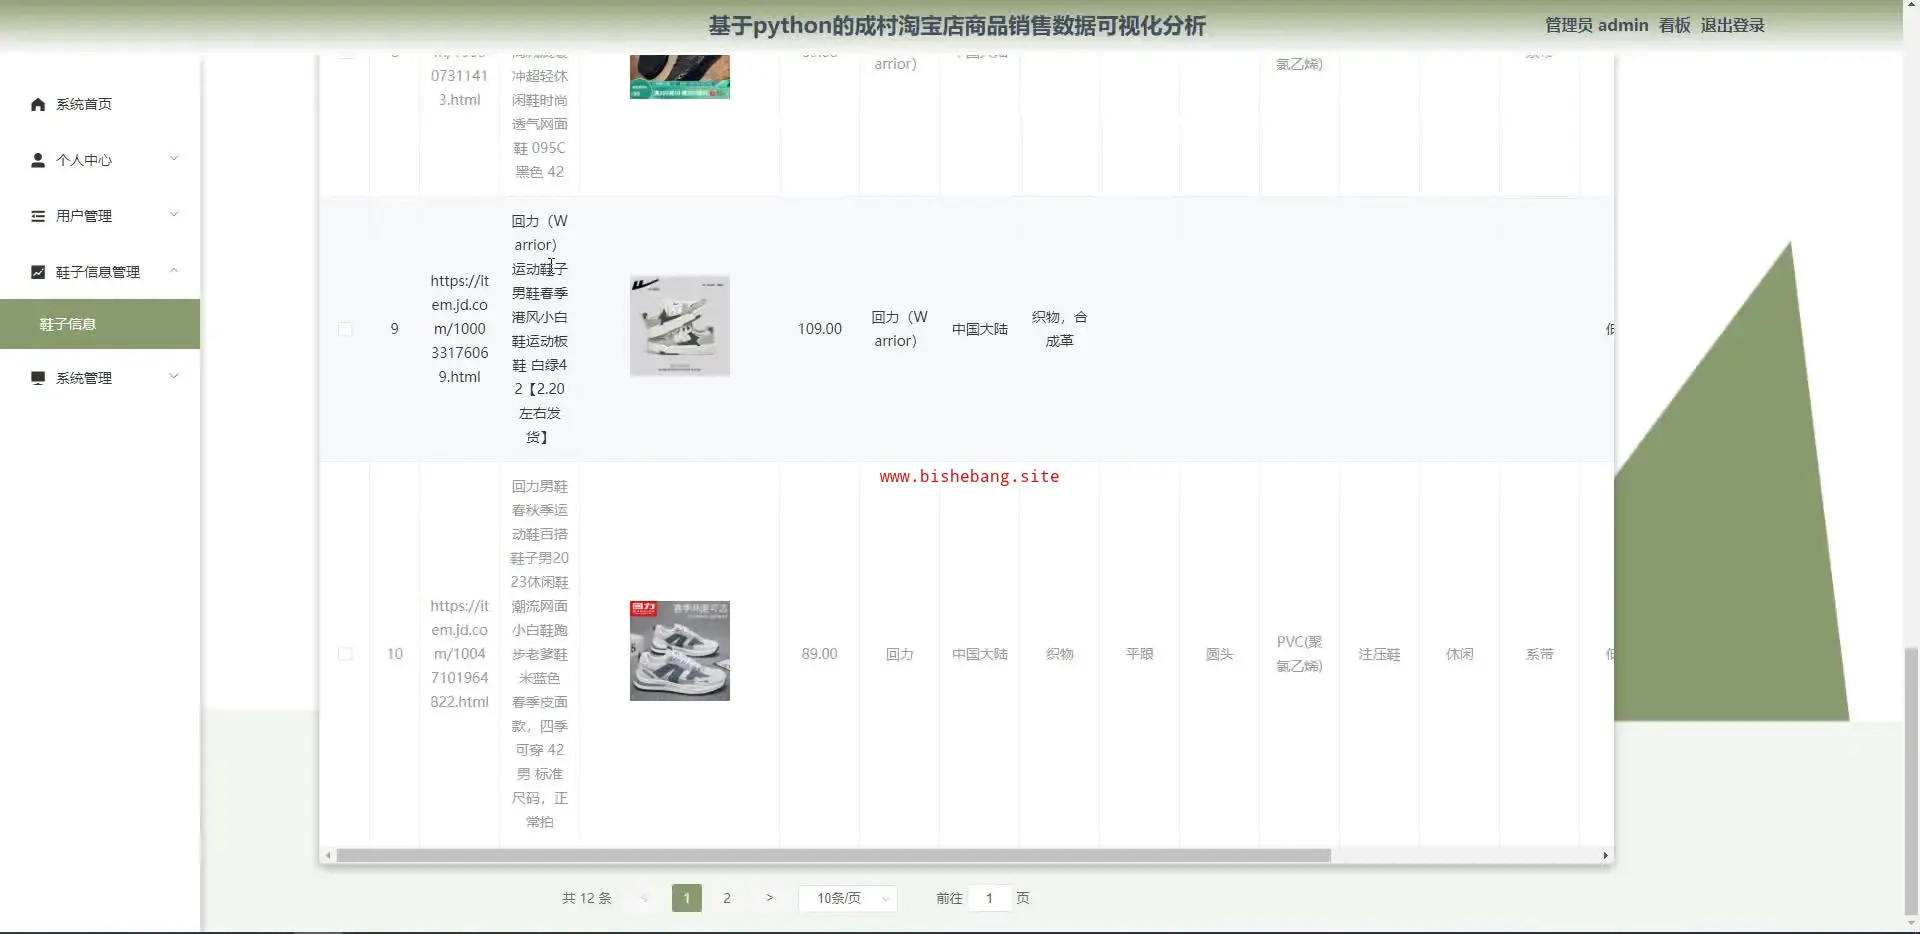Click the row index number 10
1920x934 pixels.
(395, 654)
